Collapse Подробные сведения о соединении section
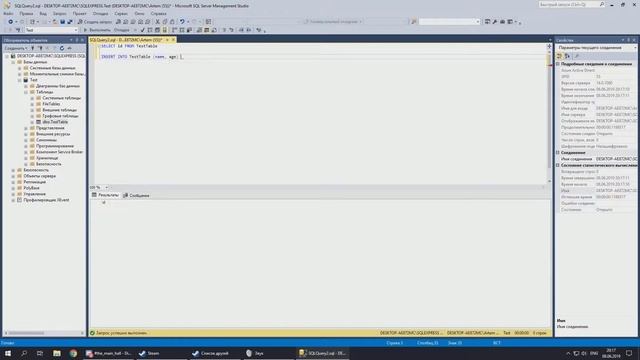Image resolution: width=640 pixels, height=360 pixels. tap(558, 64)
